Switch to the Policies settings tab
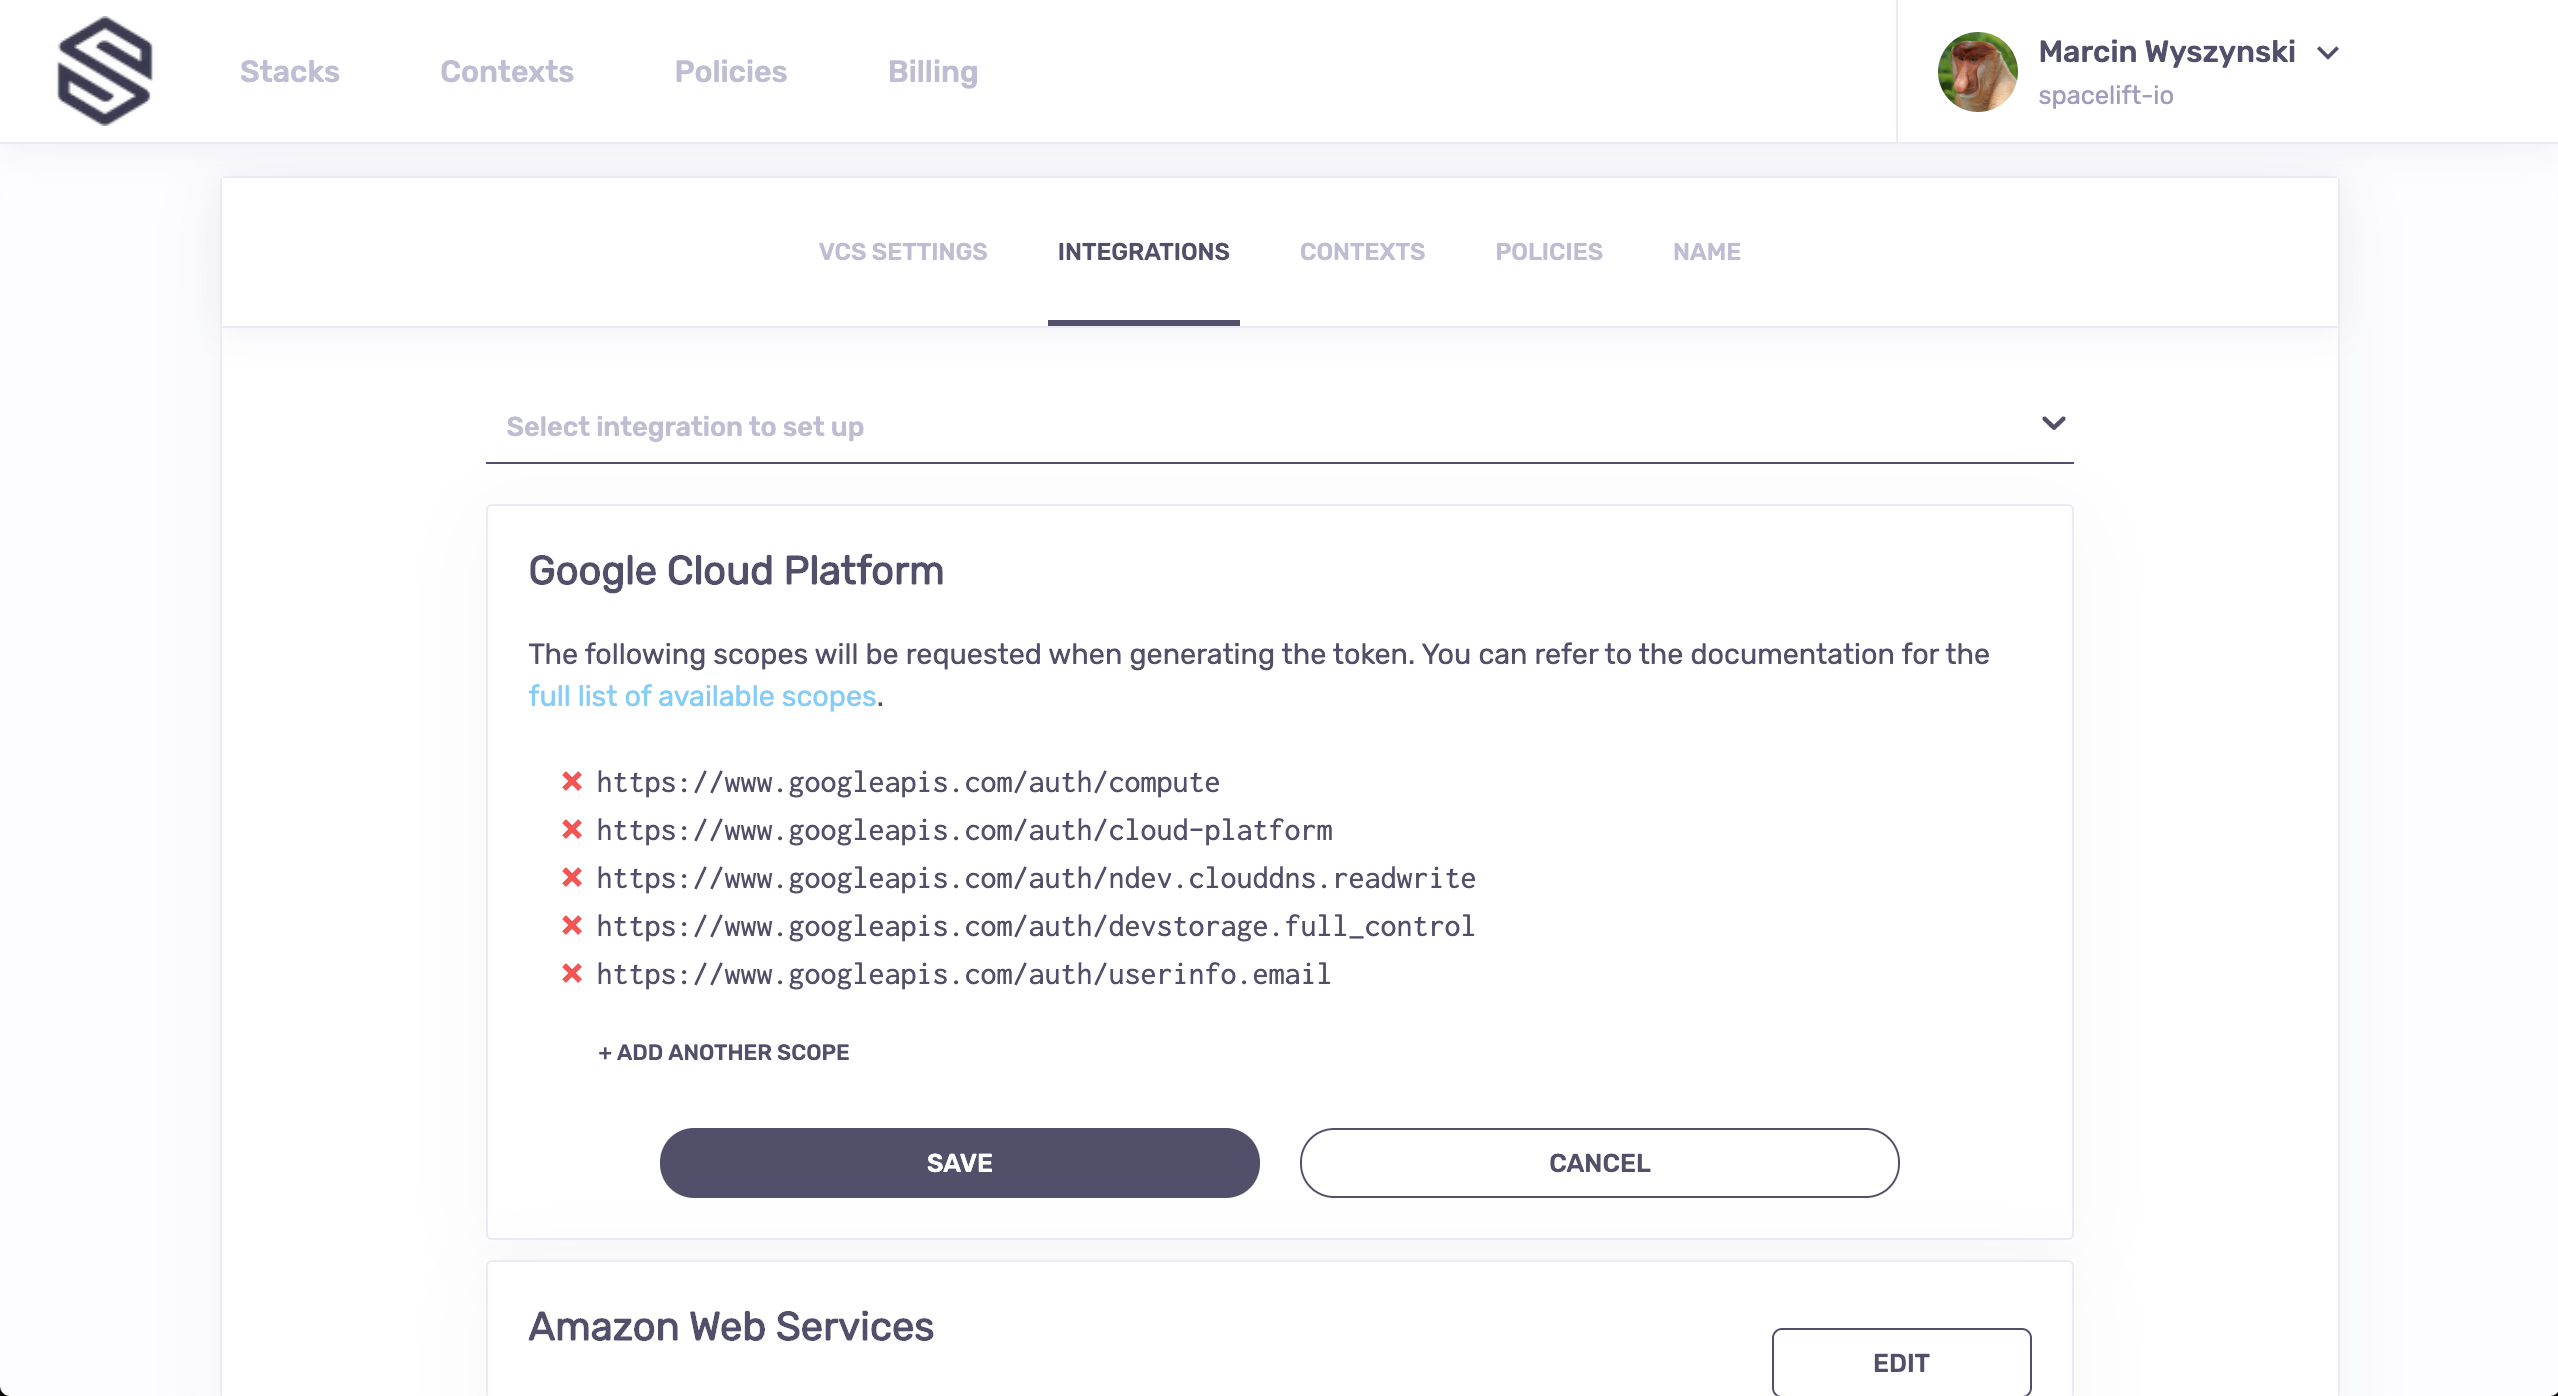This screenshot has width=2558, height=1396. point(1548,252)
